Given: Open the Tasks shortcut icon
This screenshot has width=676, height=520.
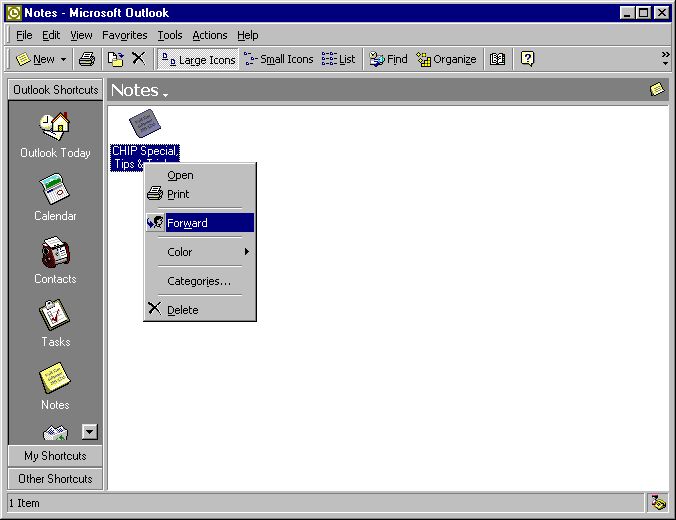Looking at the screenshot, I should (54, 315).
